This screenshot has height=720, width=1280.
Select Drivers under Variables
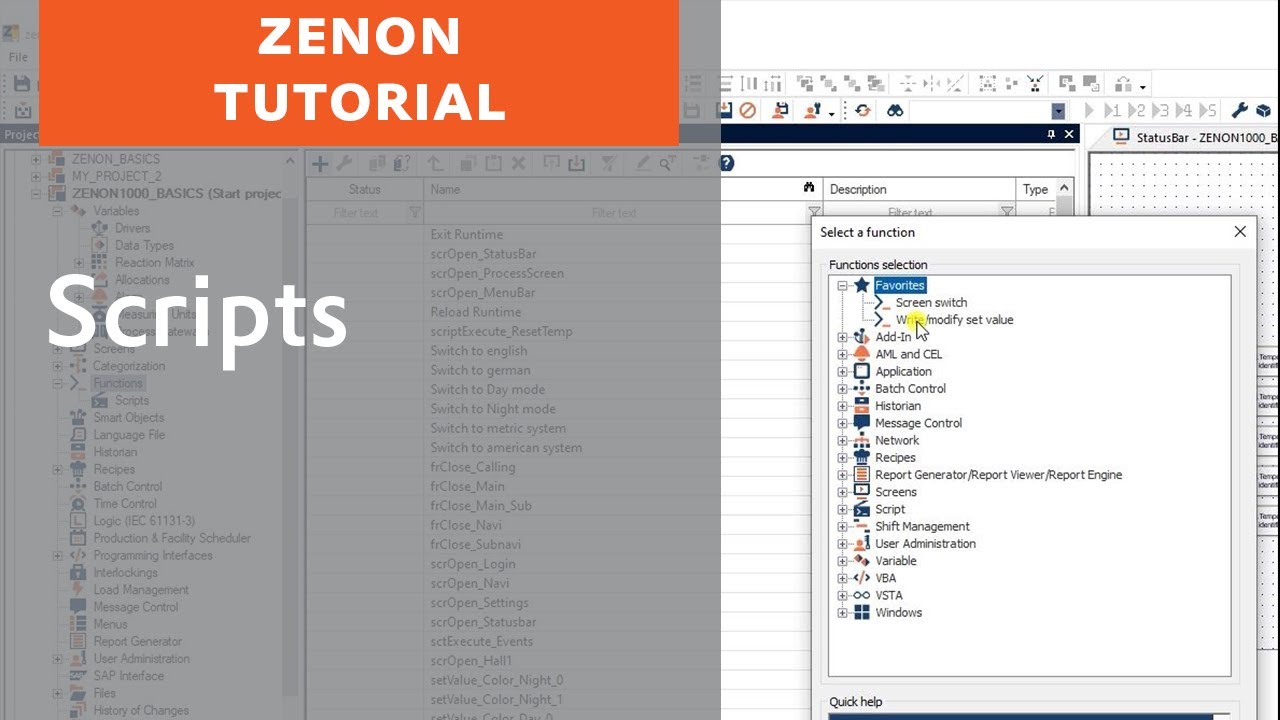(x=133, y=228)
